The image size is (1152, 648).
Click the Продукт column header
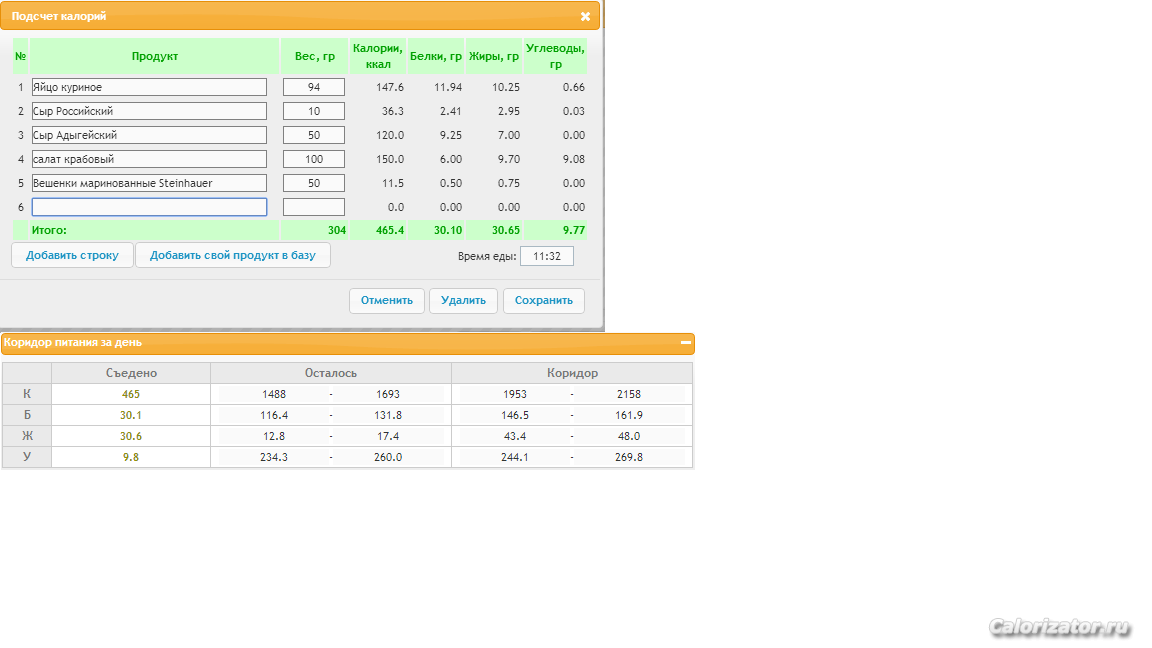(x=154, y=56)
